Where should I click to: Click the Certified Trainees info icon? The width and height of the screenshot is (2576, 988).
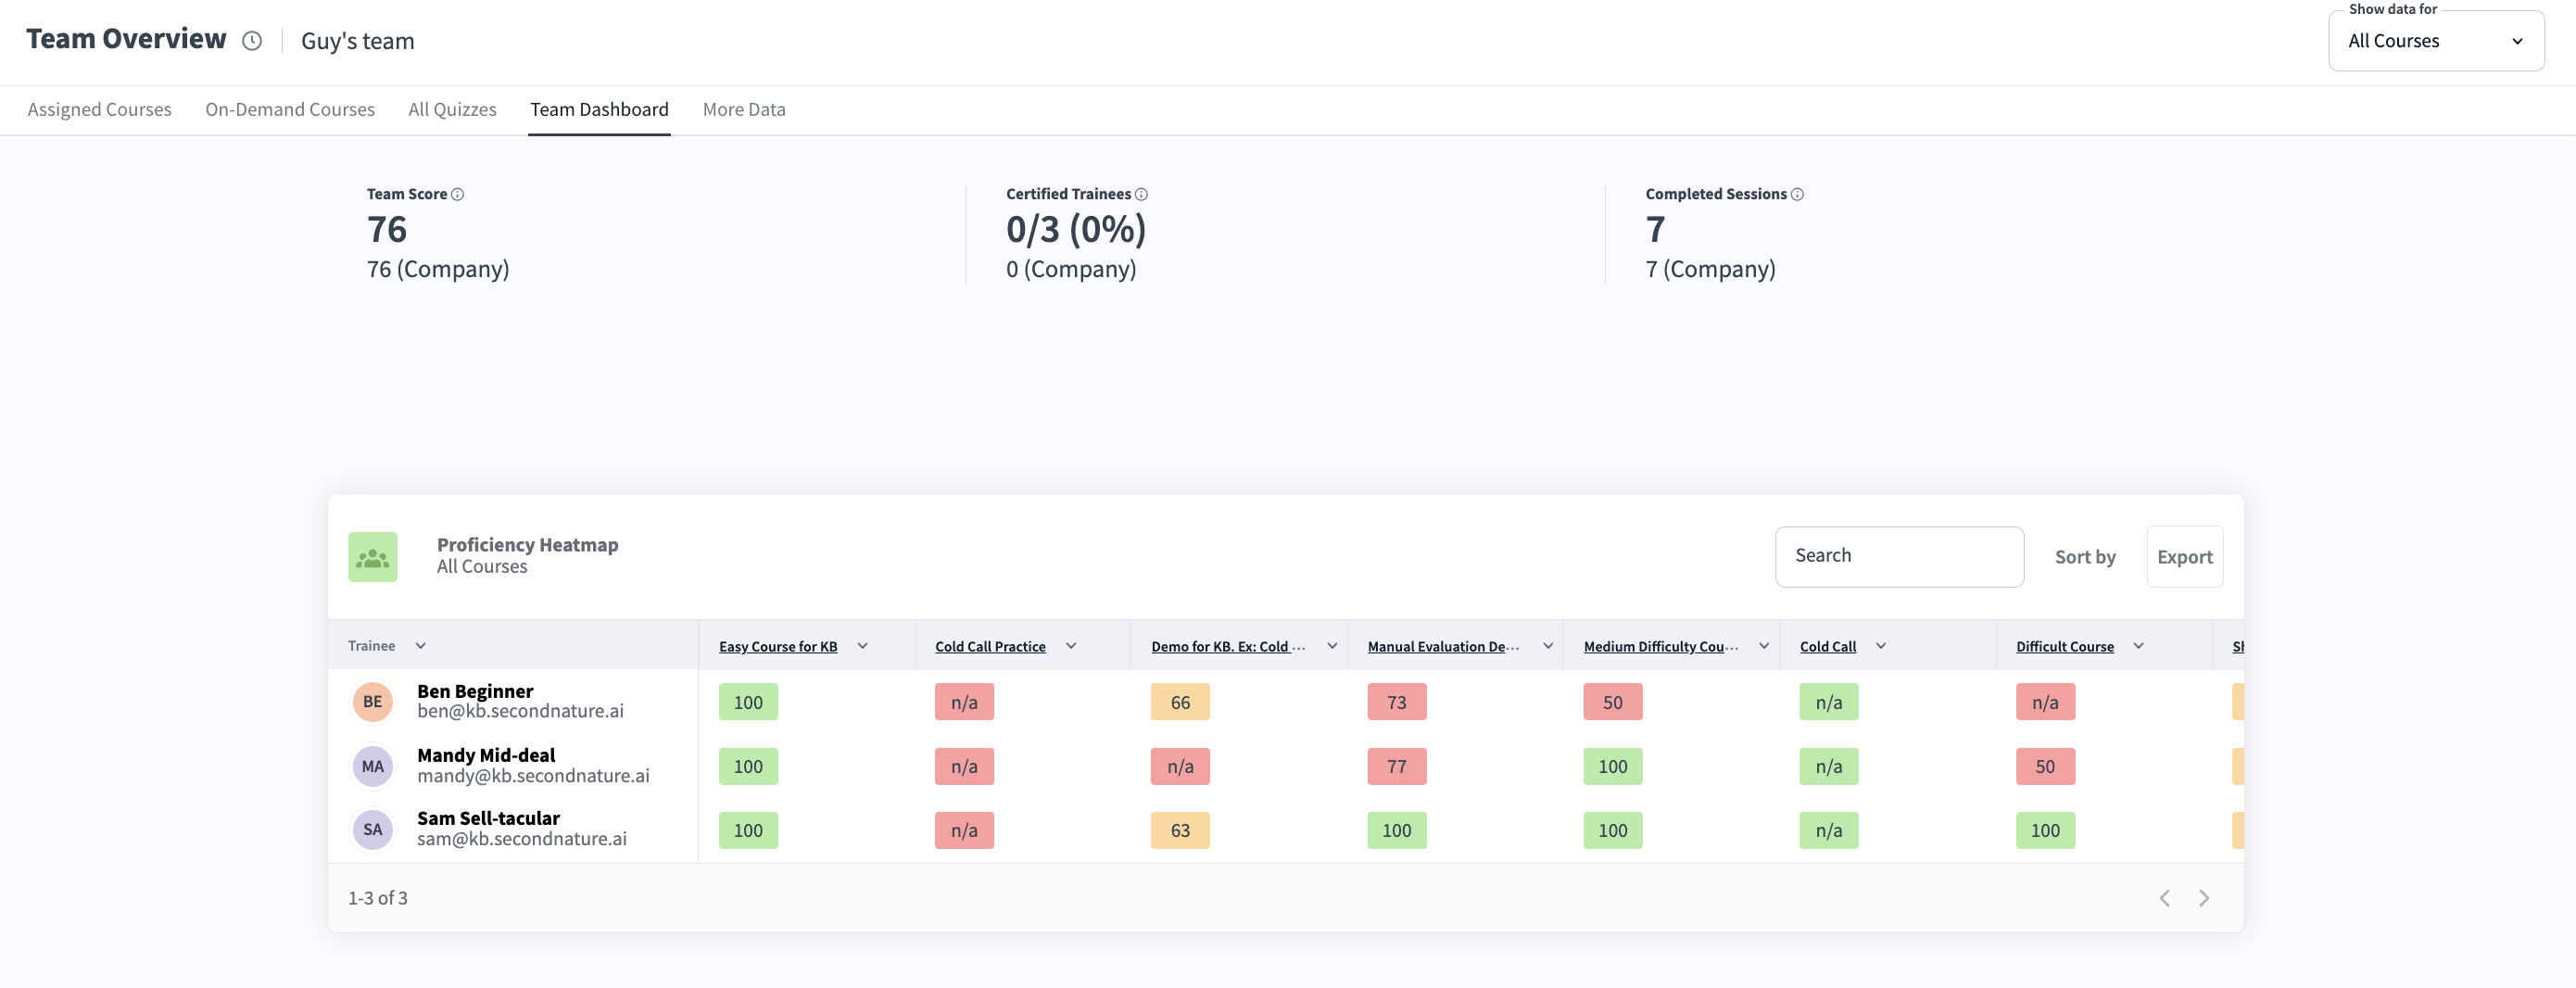coord(1141,194)
